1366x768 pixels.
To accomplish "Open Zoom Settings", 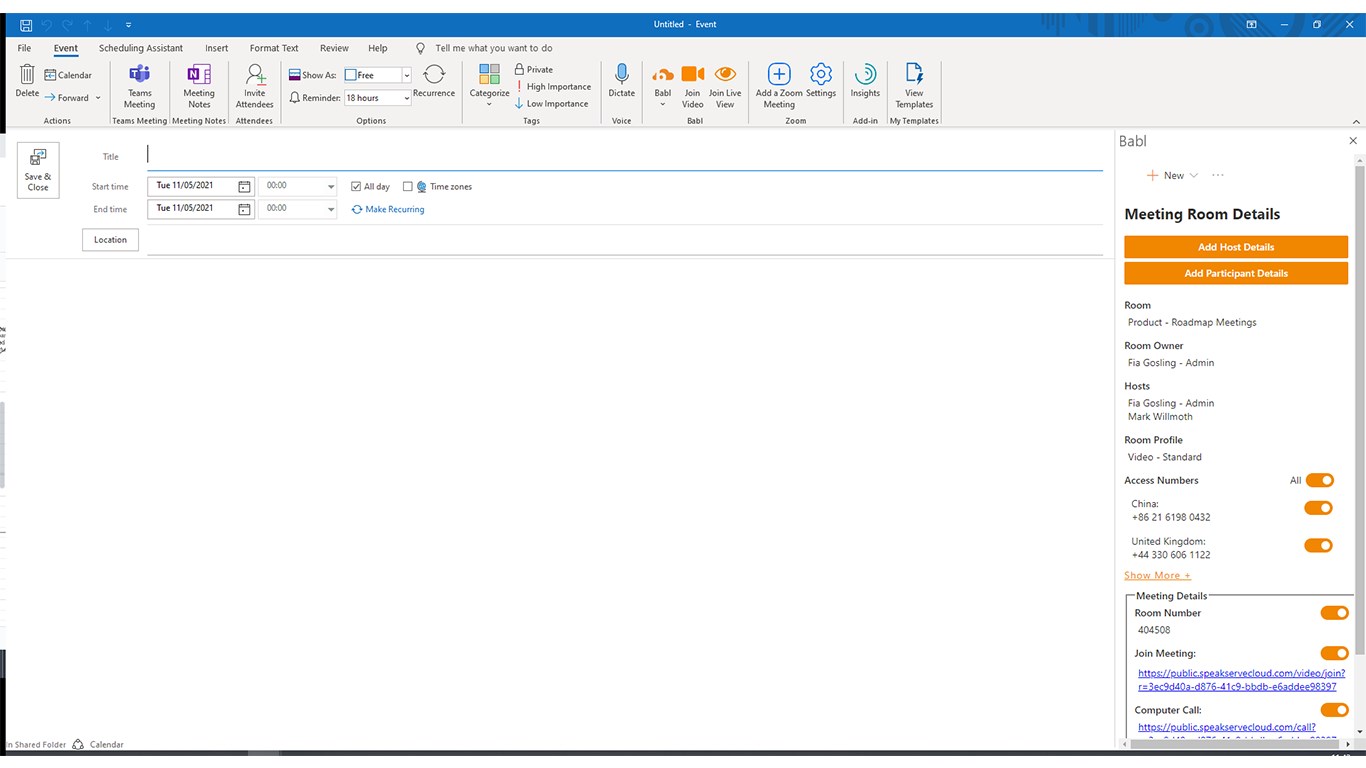I will (x=821, y=81).
